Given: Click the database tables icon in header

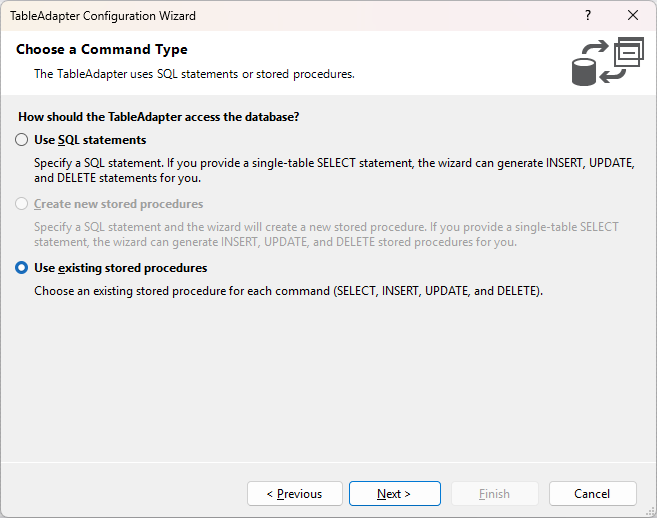Looking at the screenshot, I should (x=607, y=61).
